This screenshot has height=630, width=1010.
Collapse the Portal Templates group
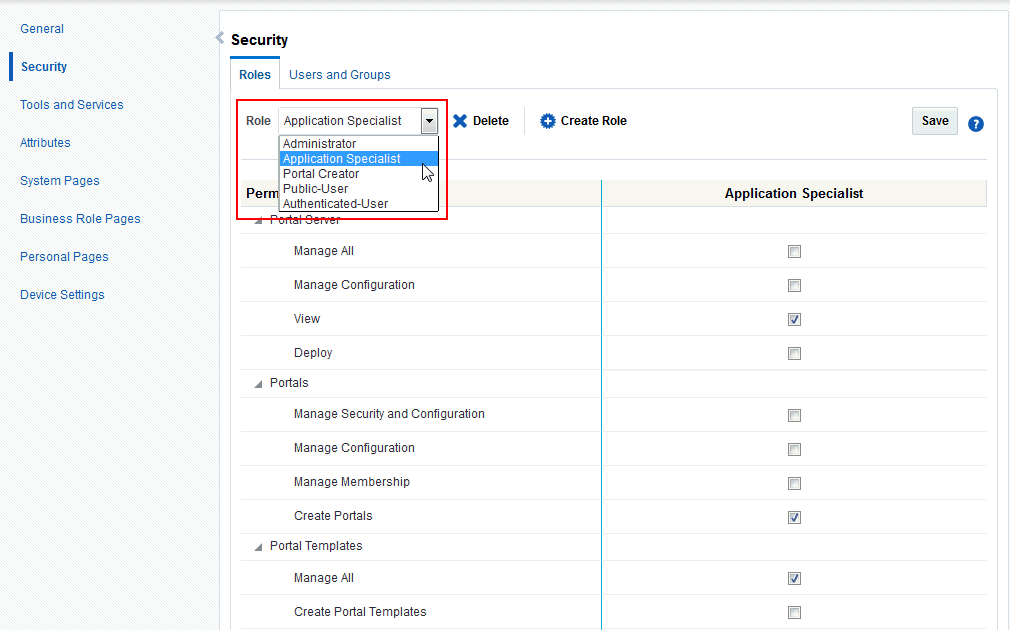point(259,547)
